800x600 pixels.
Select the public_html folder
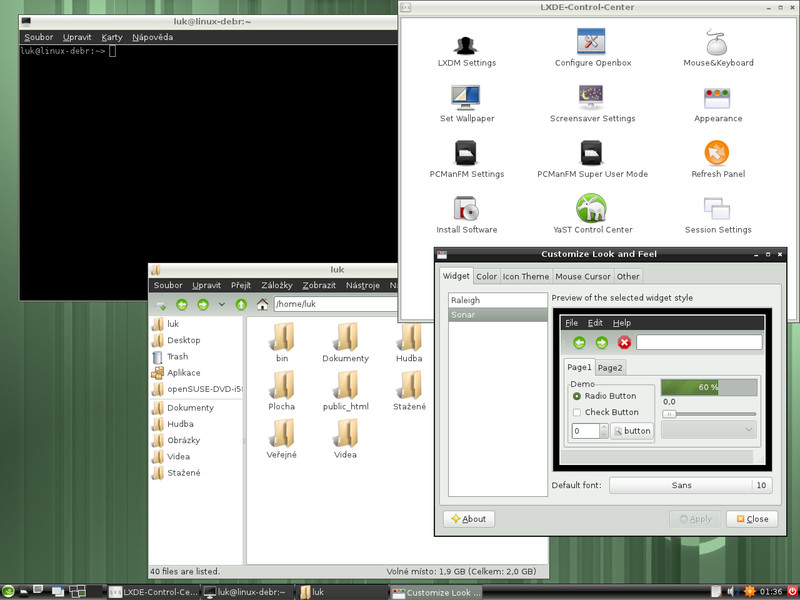point(345,391)
